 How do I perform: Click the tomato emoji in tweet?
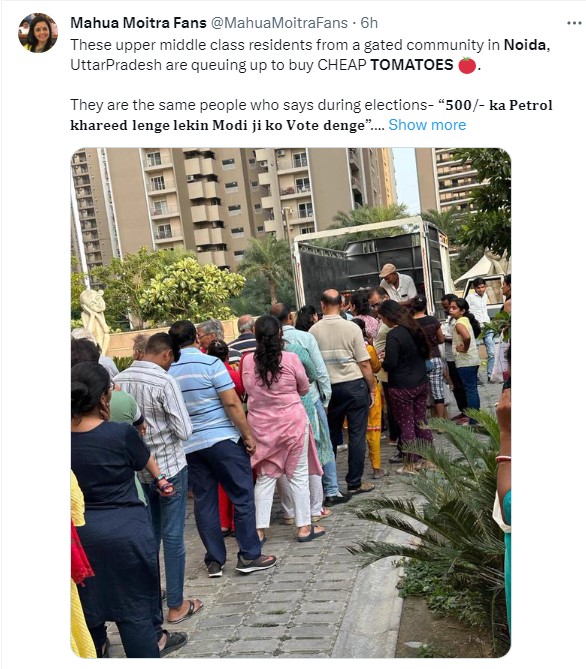tap(467, 65)
